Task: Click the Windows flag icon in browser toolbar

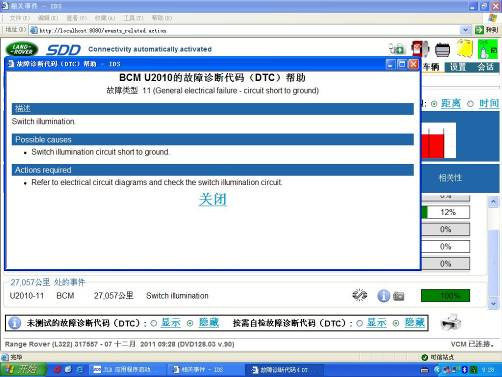Action: tap(493, 17)
